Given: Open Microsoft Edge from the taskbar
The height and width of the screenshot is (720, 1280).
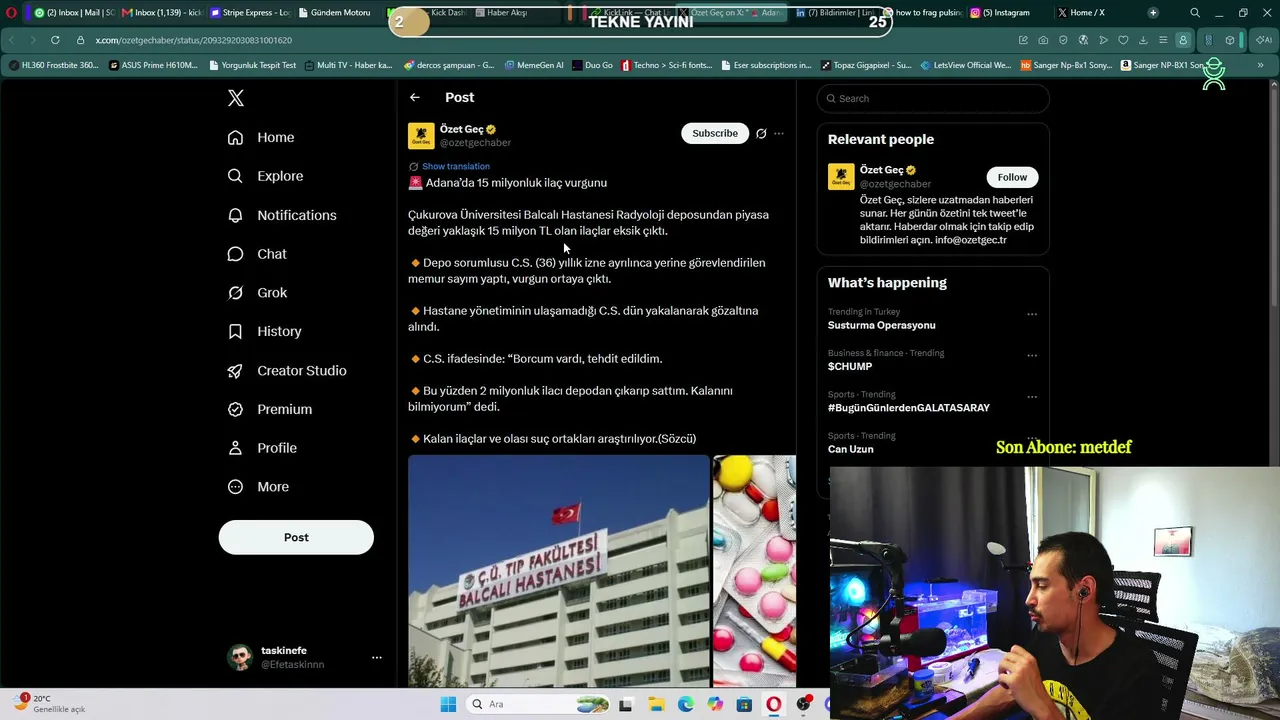Looking at the screenshot, I should [685, 704].
